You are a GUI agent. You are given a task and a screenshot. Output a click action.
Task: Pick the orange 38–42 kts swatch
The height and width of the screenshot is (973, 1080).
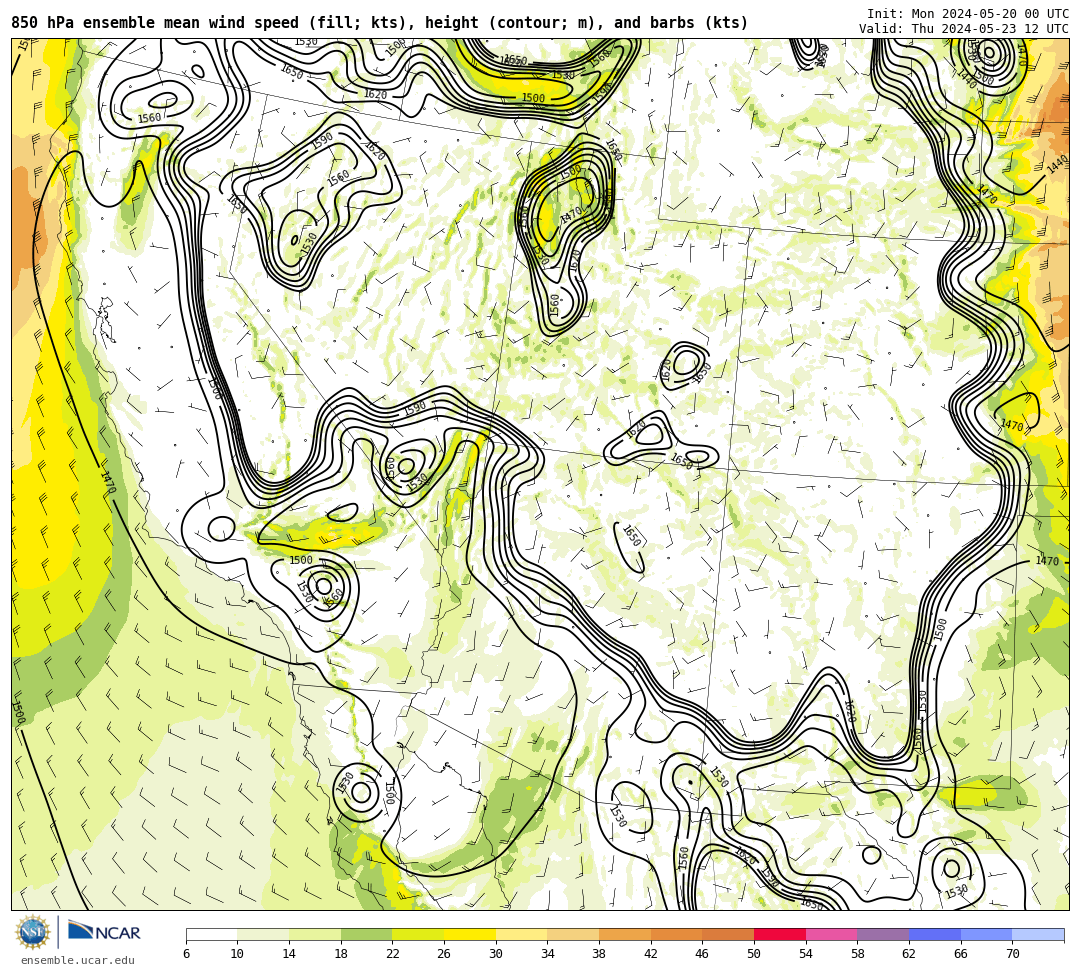point(625,934)
